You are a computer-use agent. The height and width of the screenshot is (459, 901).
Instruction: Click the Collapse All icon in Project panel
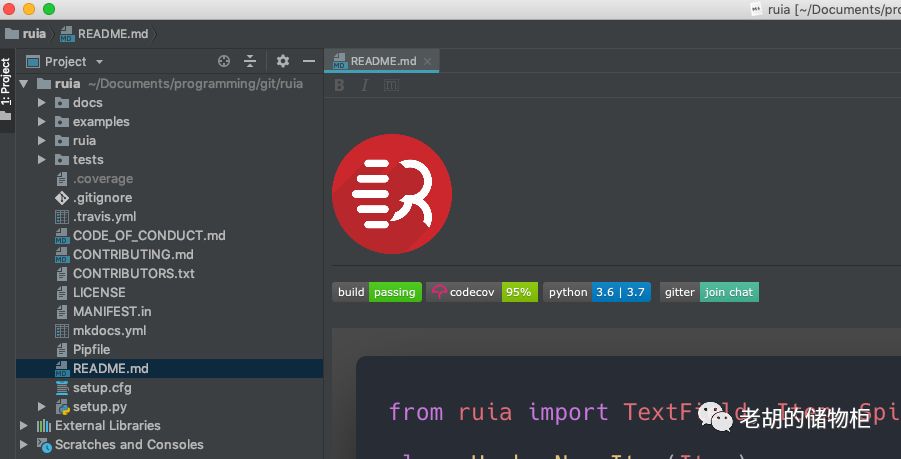click(250, 61)
